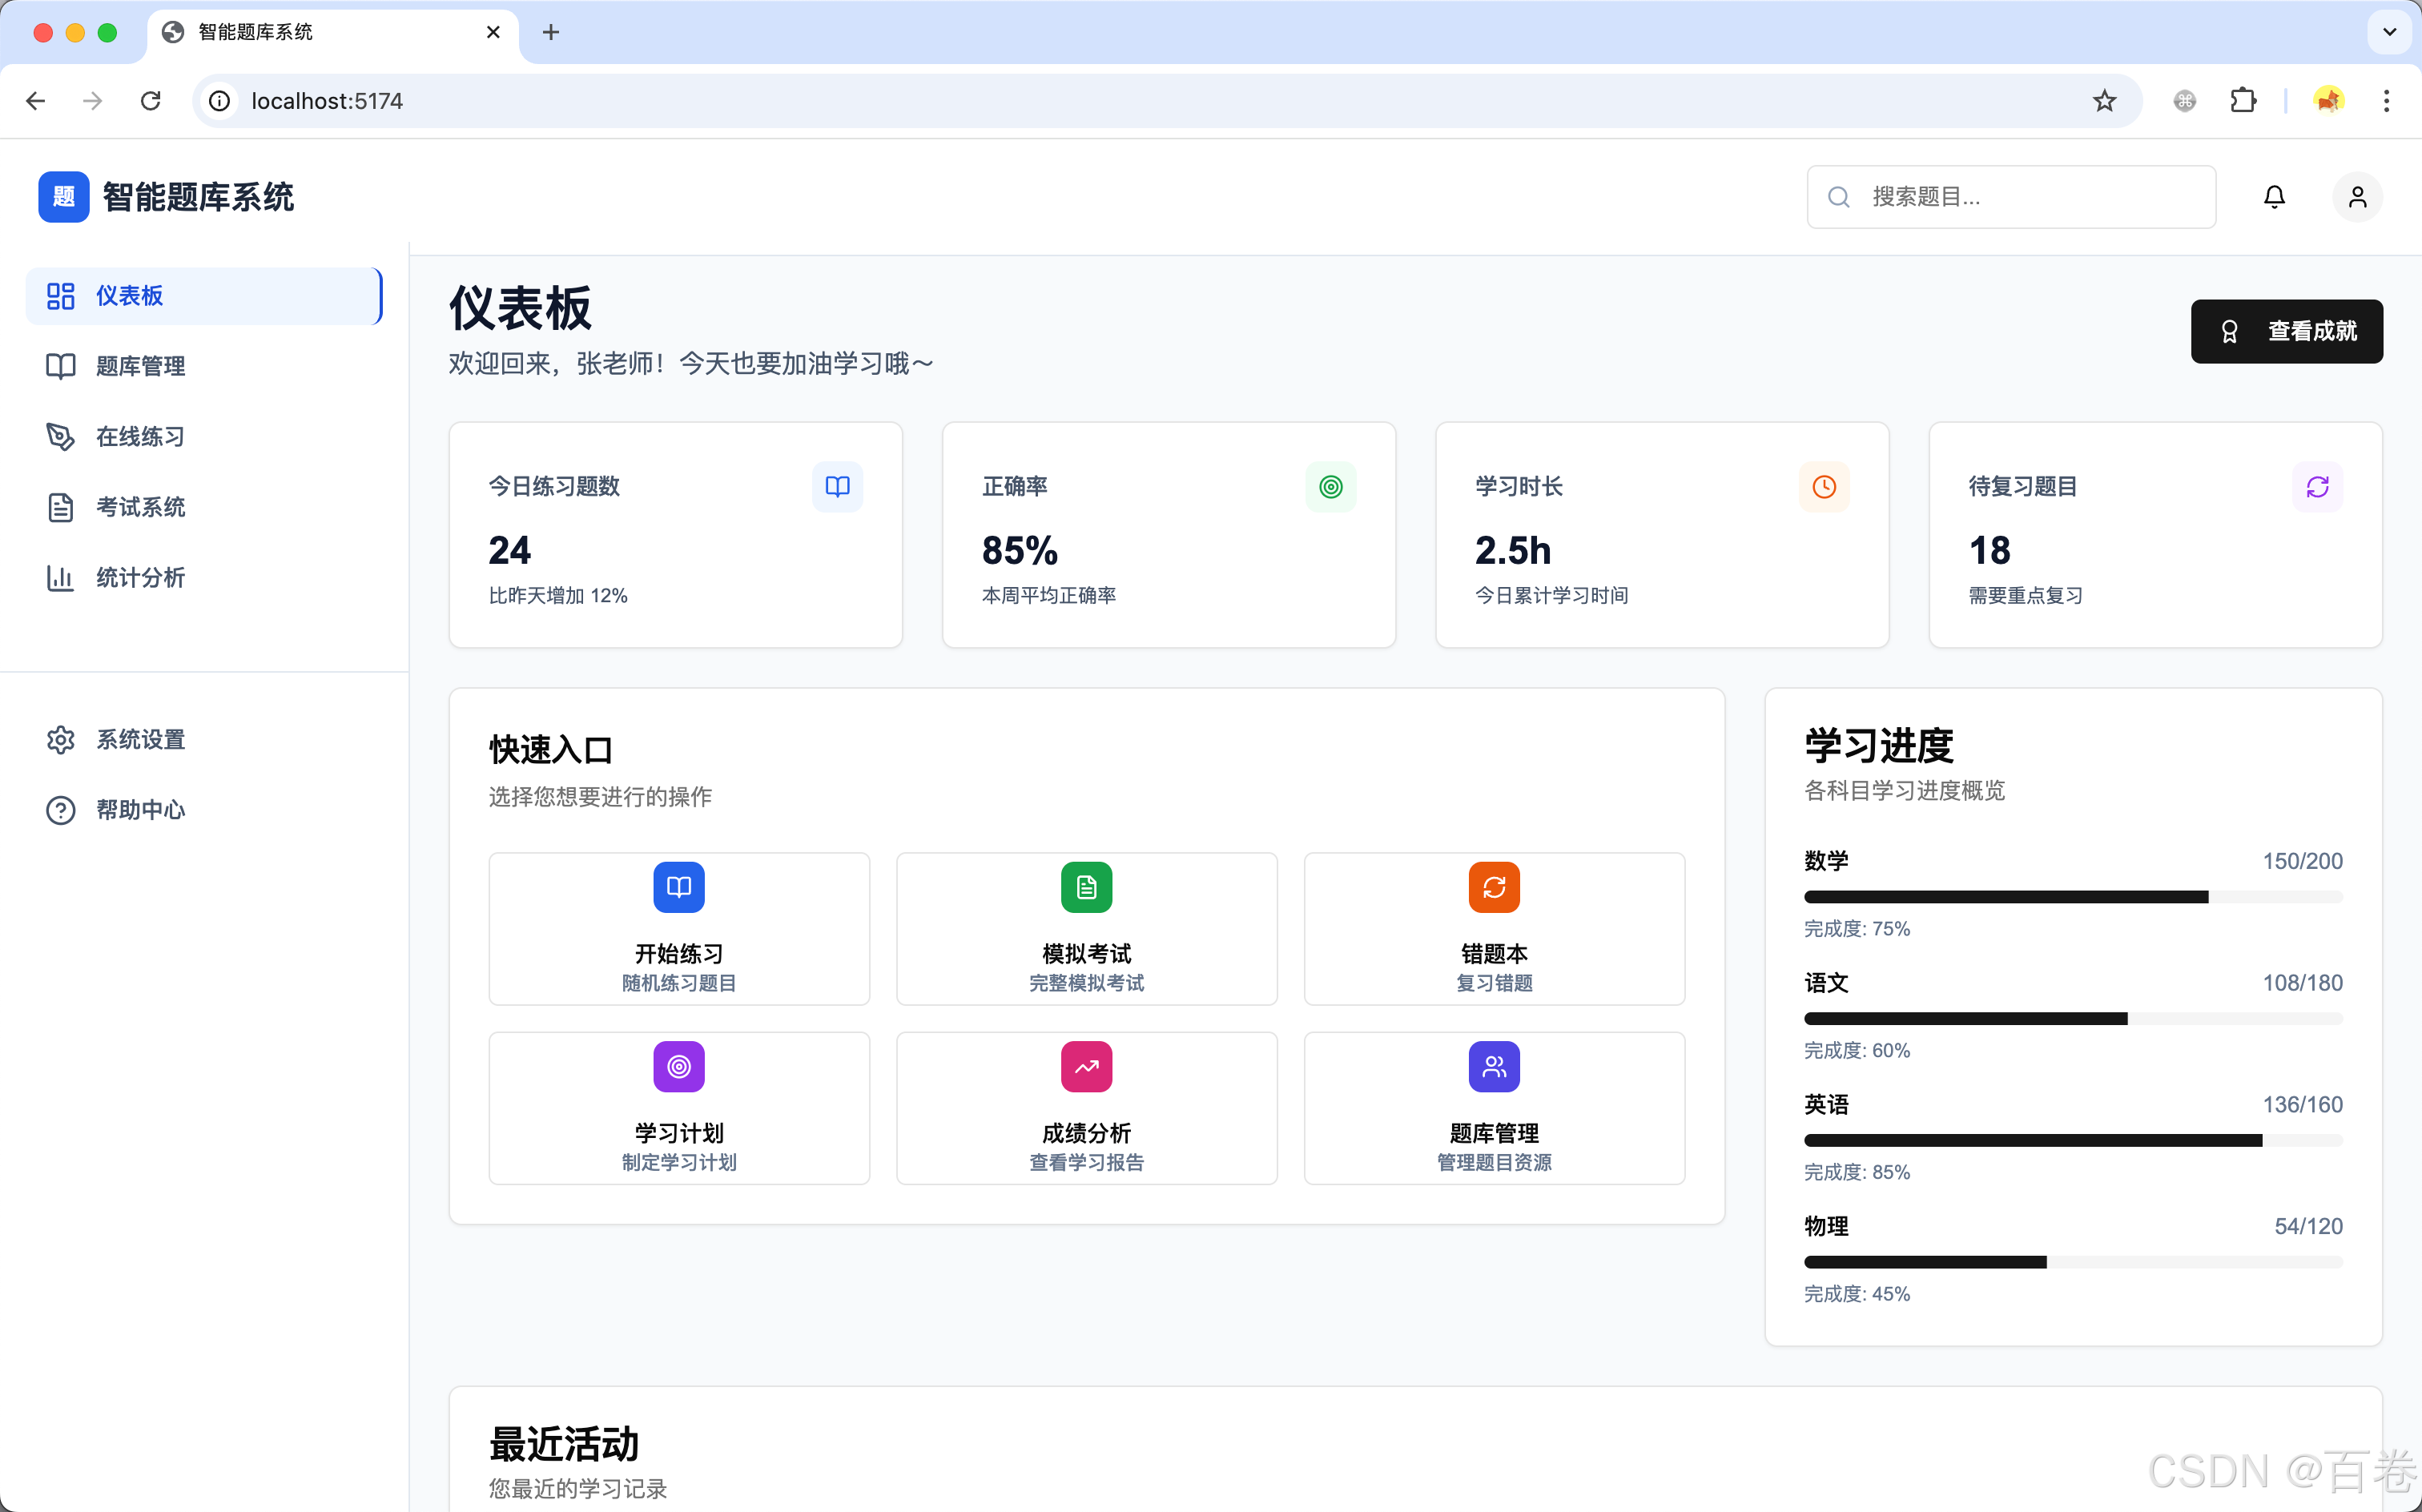Click the target icon on 正确率 card

pos(1330,487)
